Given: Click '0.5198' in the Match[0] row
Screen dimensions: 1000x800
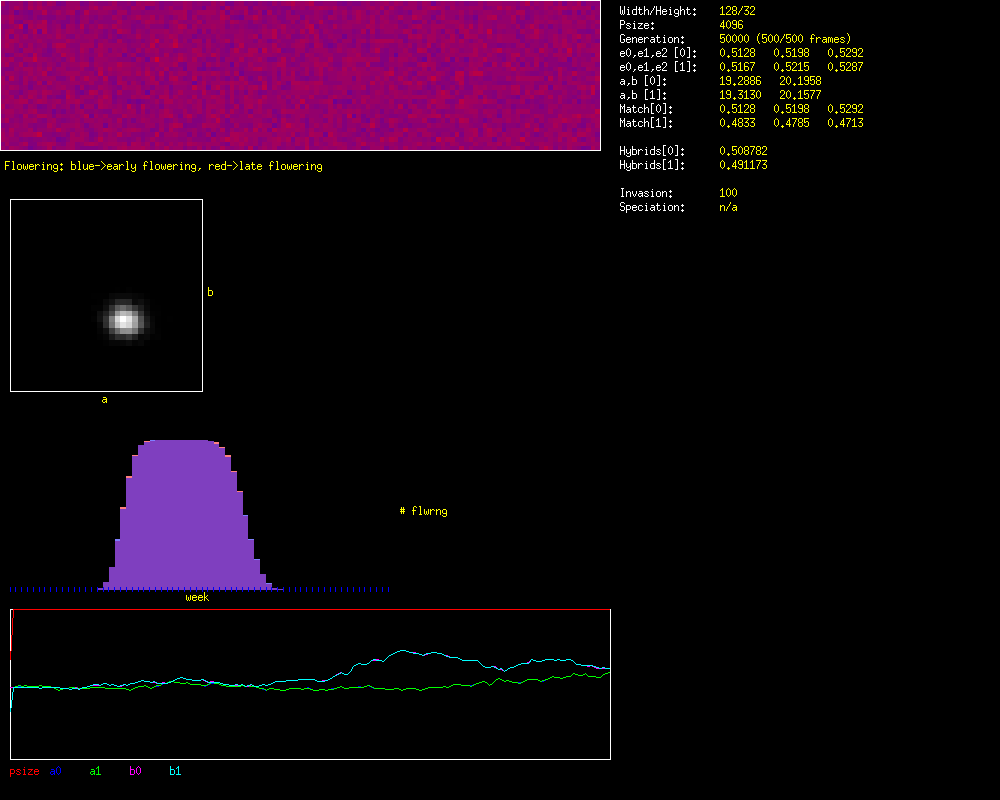Looking at the screenshot, I should click(x=791, y=110).
